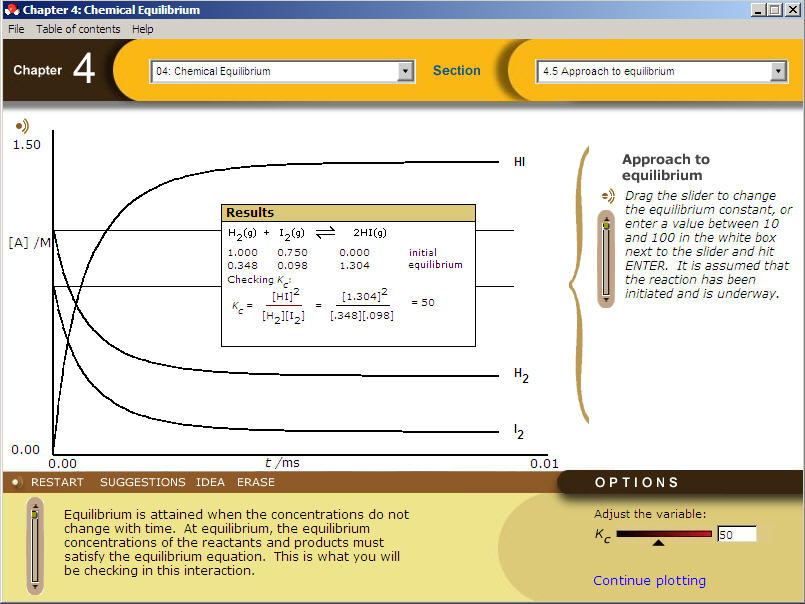This screenshot has height=604, width=805.
Task: Click IDEA in the brown bar
Action: [210, 482]
